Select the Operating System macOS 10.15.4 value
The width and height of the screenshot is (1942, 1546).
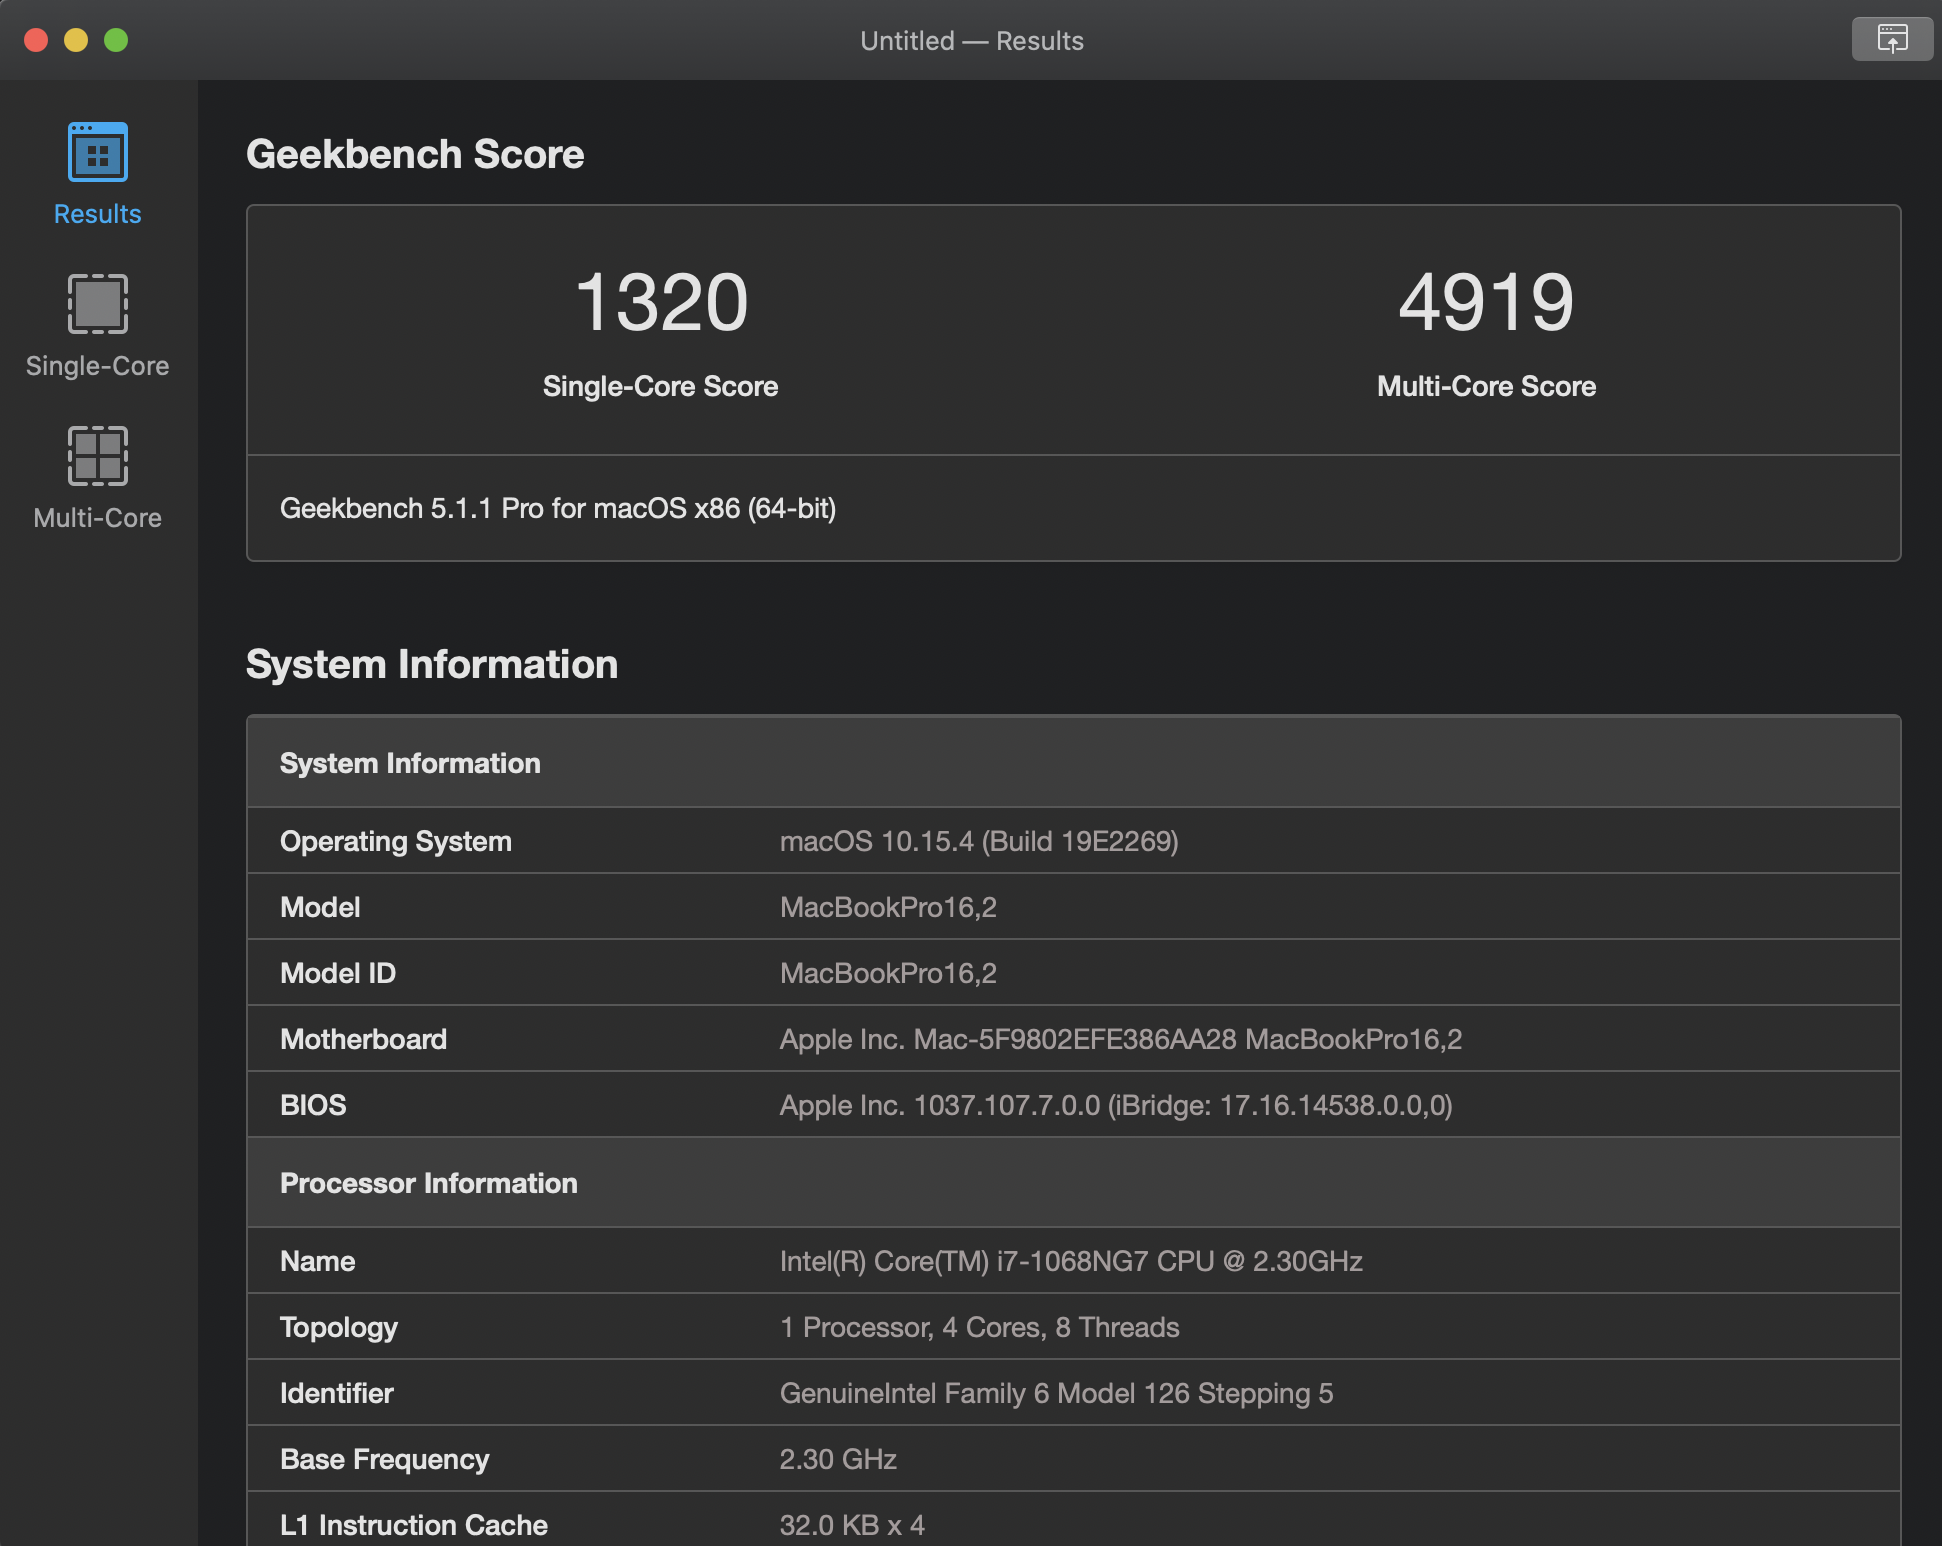point(978,841)
